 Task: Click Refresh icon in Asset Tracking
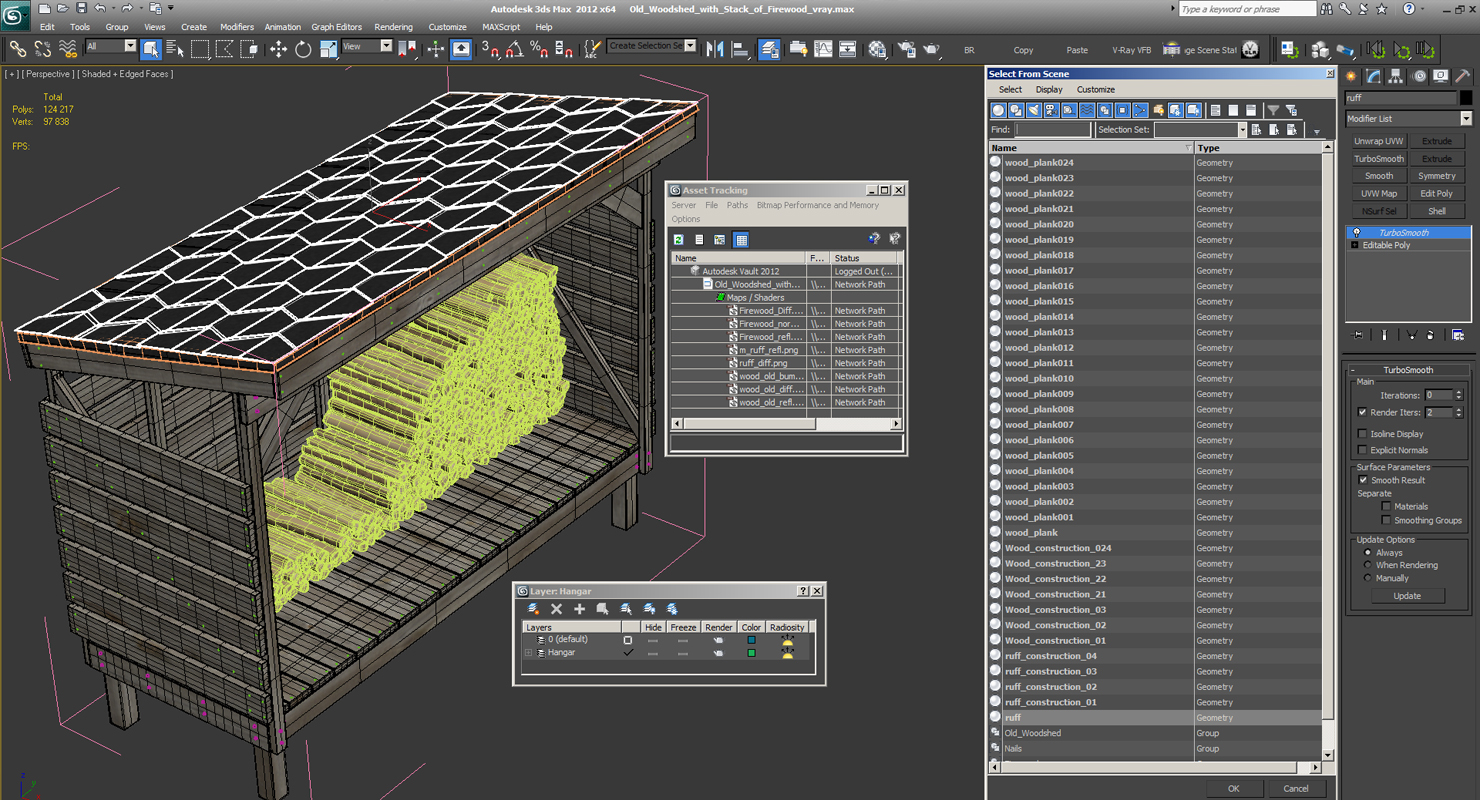(679, 240)
